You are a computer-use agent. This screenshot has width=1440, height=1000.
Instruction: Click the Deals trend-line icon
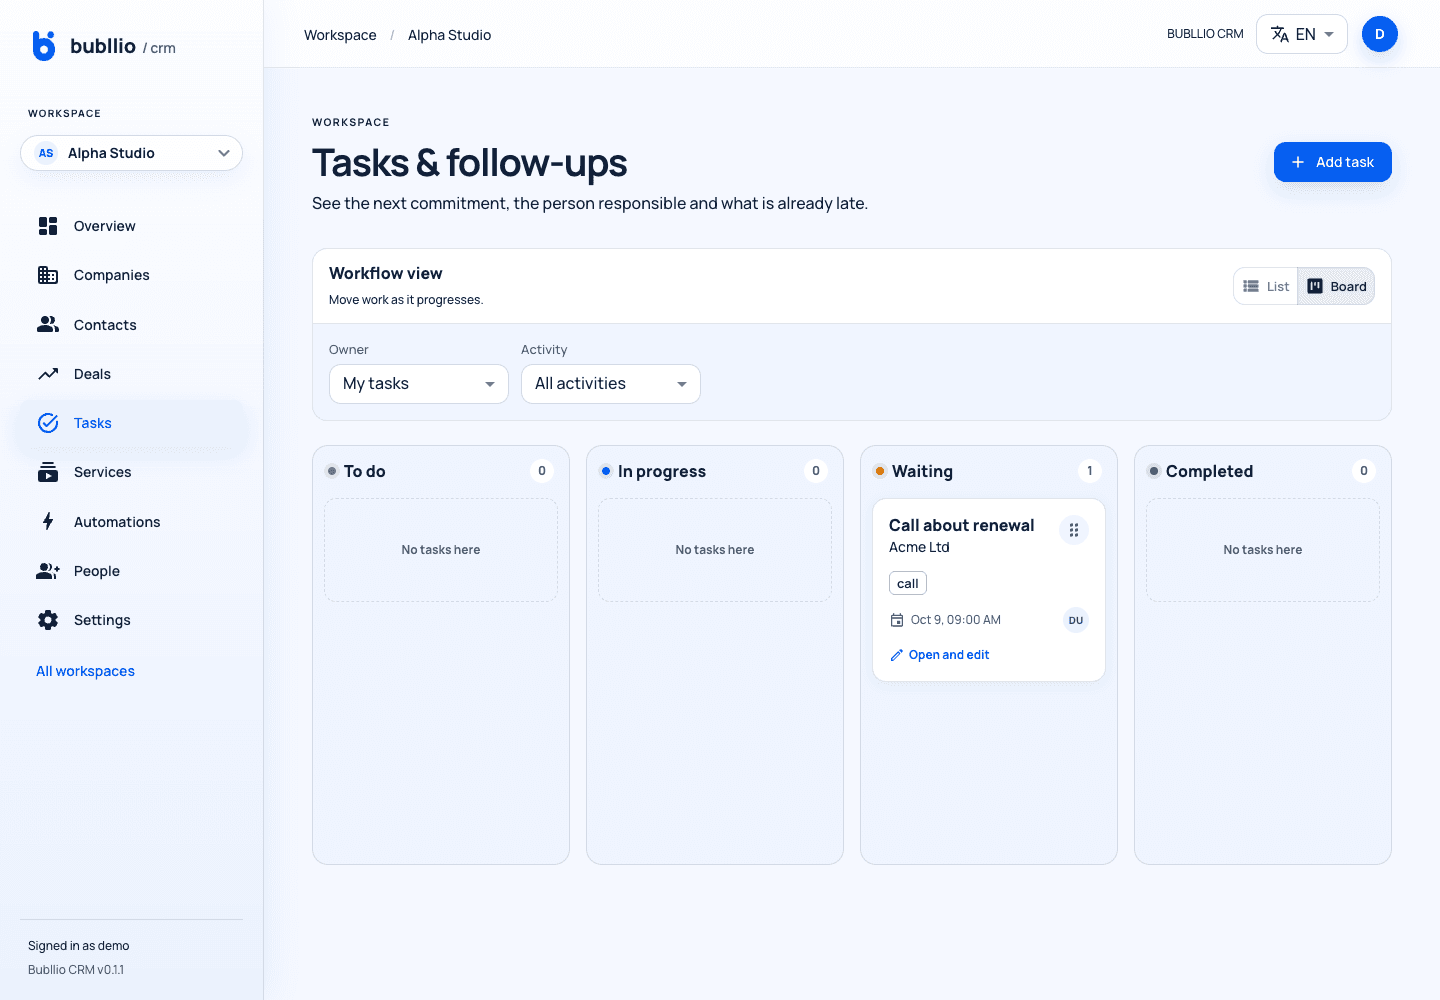[48, 374]
